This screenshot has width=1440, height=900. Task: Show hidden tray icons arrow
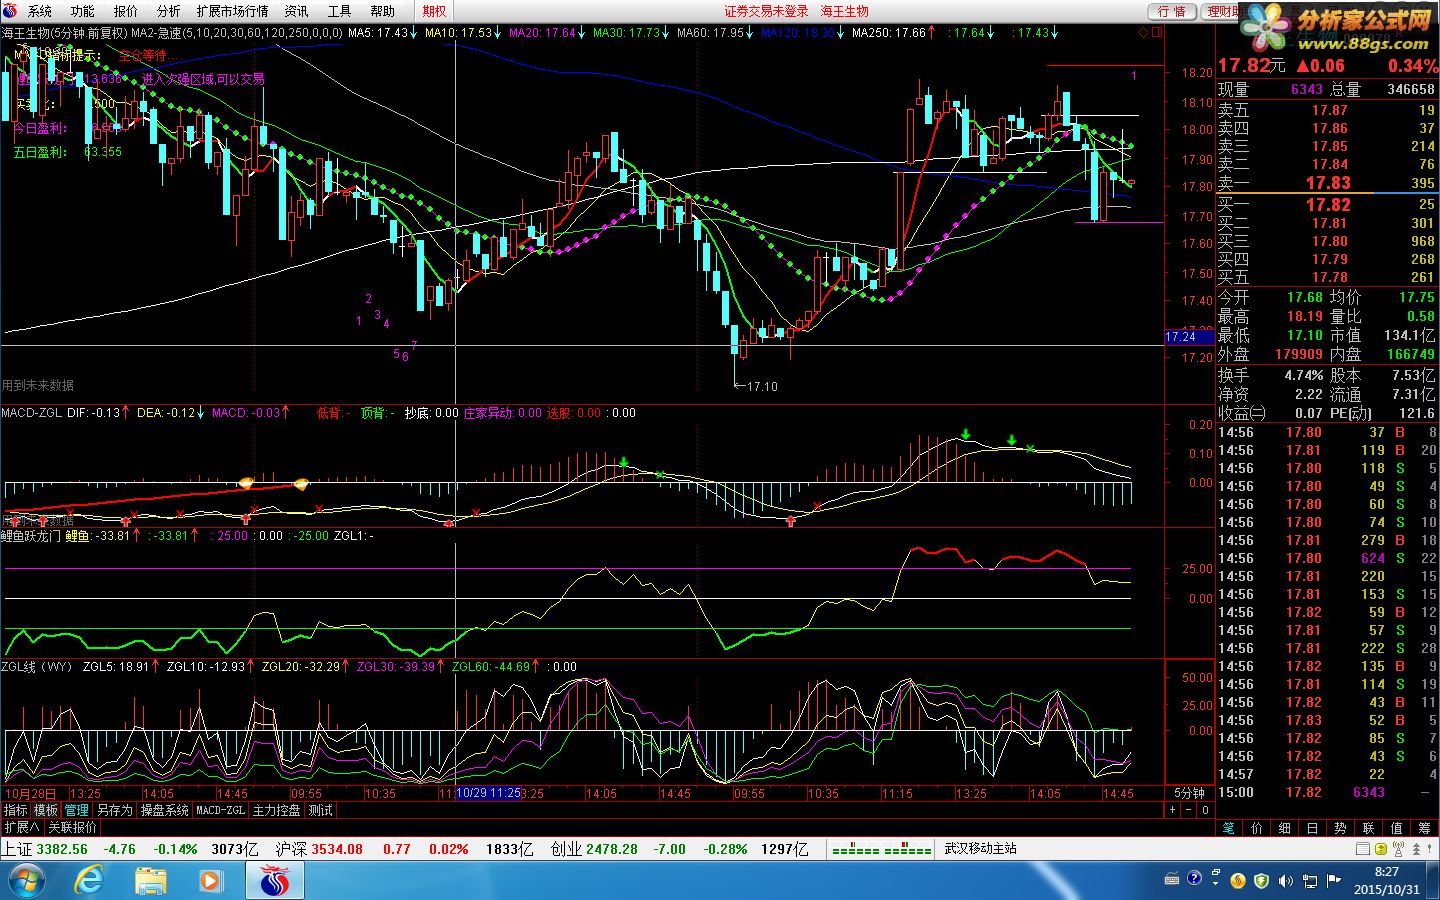point(1216,884)
